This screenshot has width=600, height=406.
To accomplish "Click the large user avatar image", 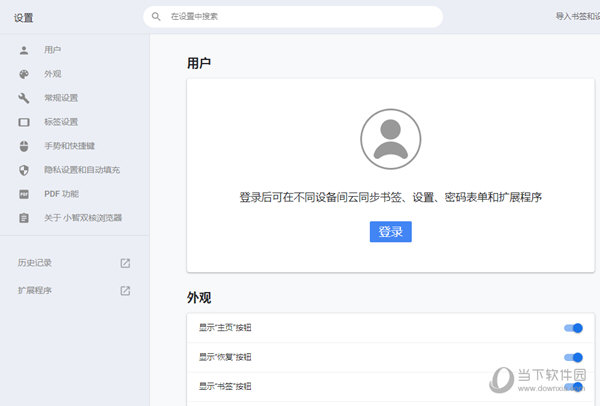I will pyautogui.click(x=390, y=139).
